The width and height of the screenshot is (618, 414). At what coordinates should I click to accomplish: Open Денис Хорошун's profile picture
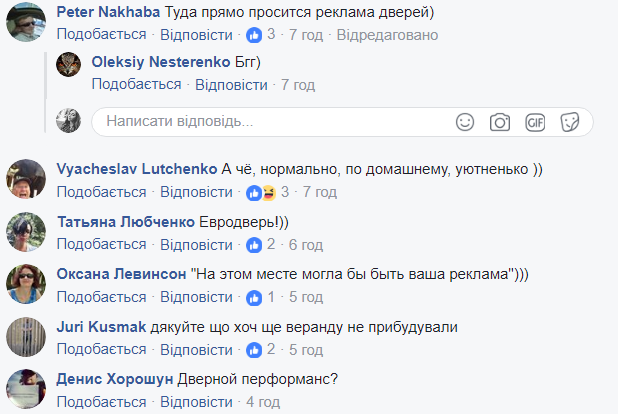coord(26,388)
